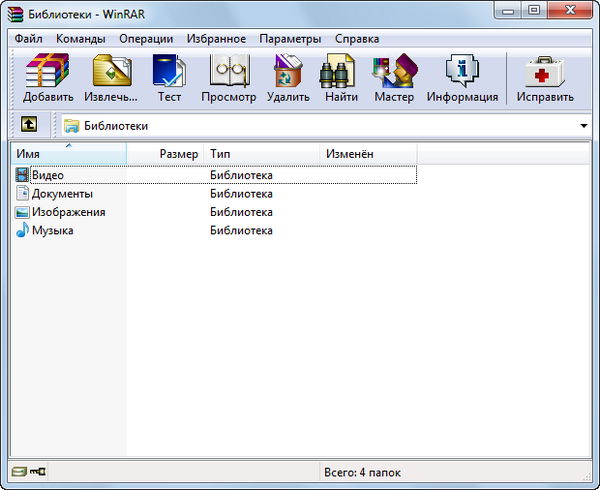Image resolution: width=600 pixels, height=490 pixels.
Task: Open the Найти (Find) binoculars tool
Action: click(341, 79)
